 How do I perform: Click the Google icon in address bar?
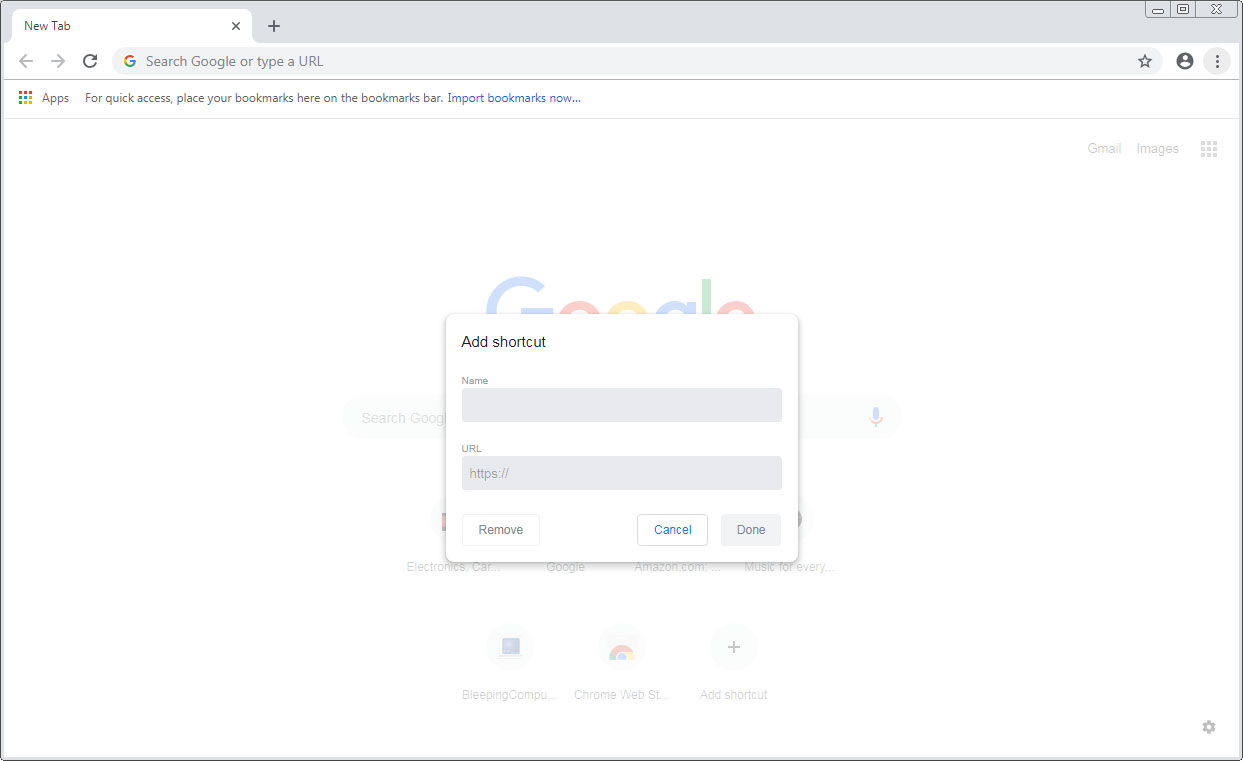click(x=130, y=61)
